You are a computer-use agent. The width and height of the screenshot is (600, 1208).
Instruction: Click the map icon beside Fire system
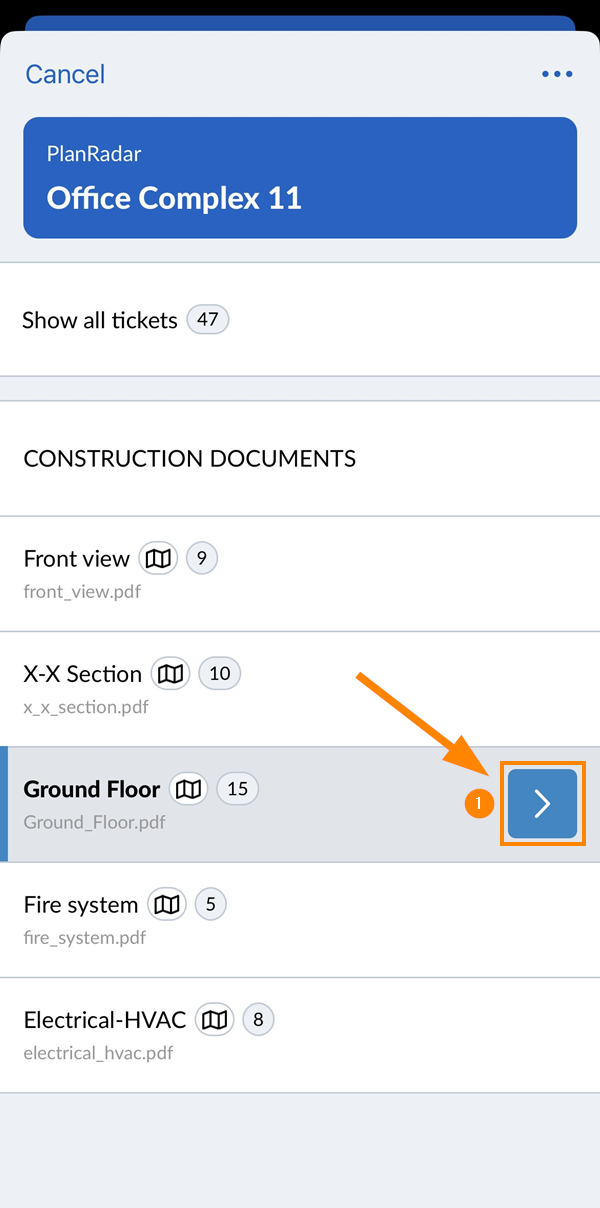[167, 905]
